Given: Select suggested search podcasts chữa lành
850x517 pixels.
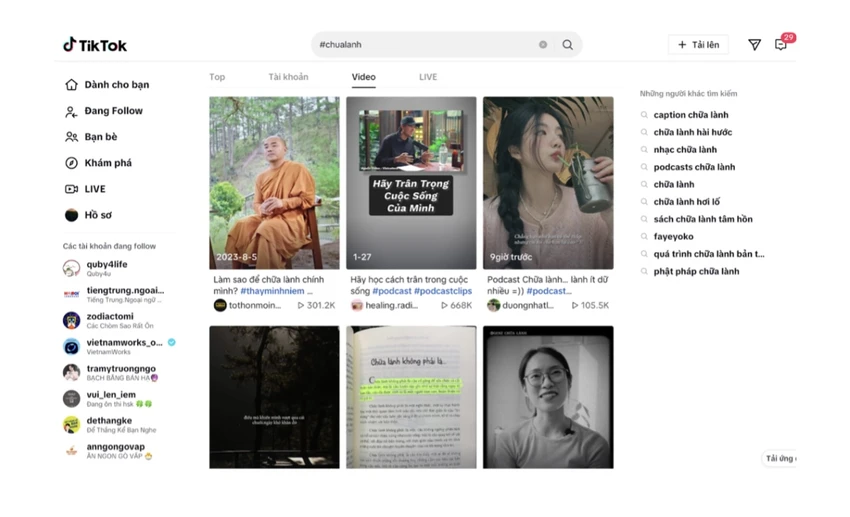Looking at the screenshot, I should (694, 167).
